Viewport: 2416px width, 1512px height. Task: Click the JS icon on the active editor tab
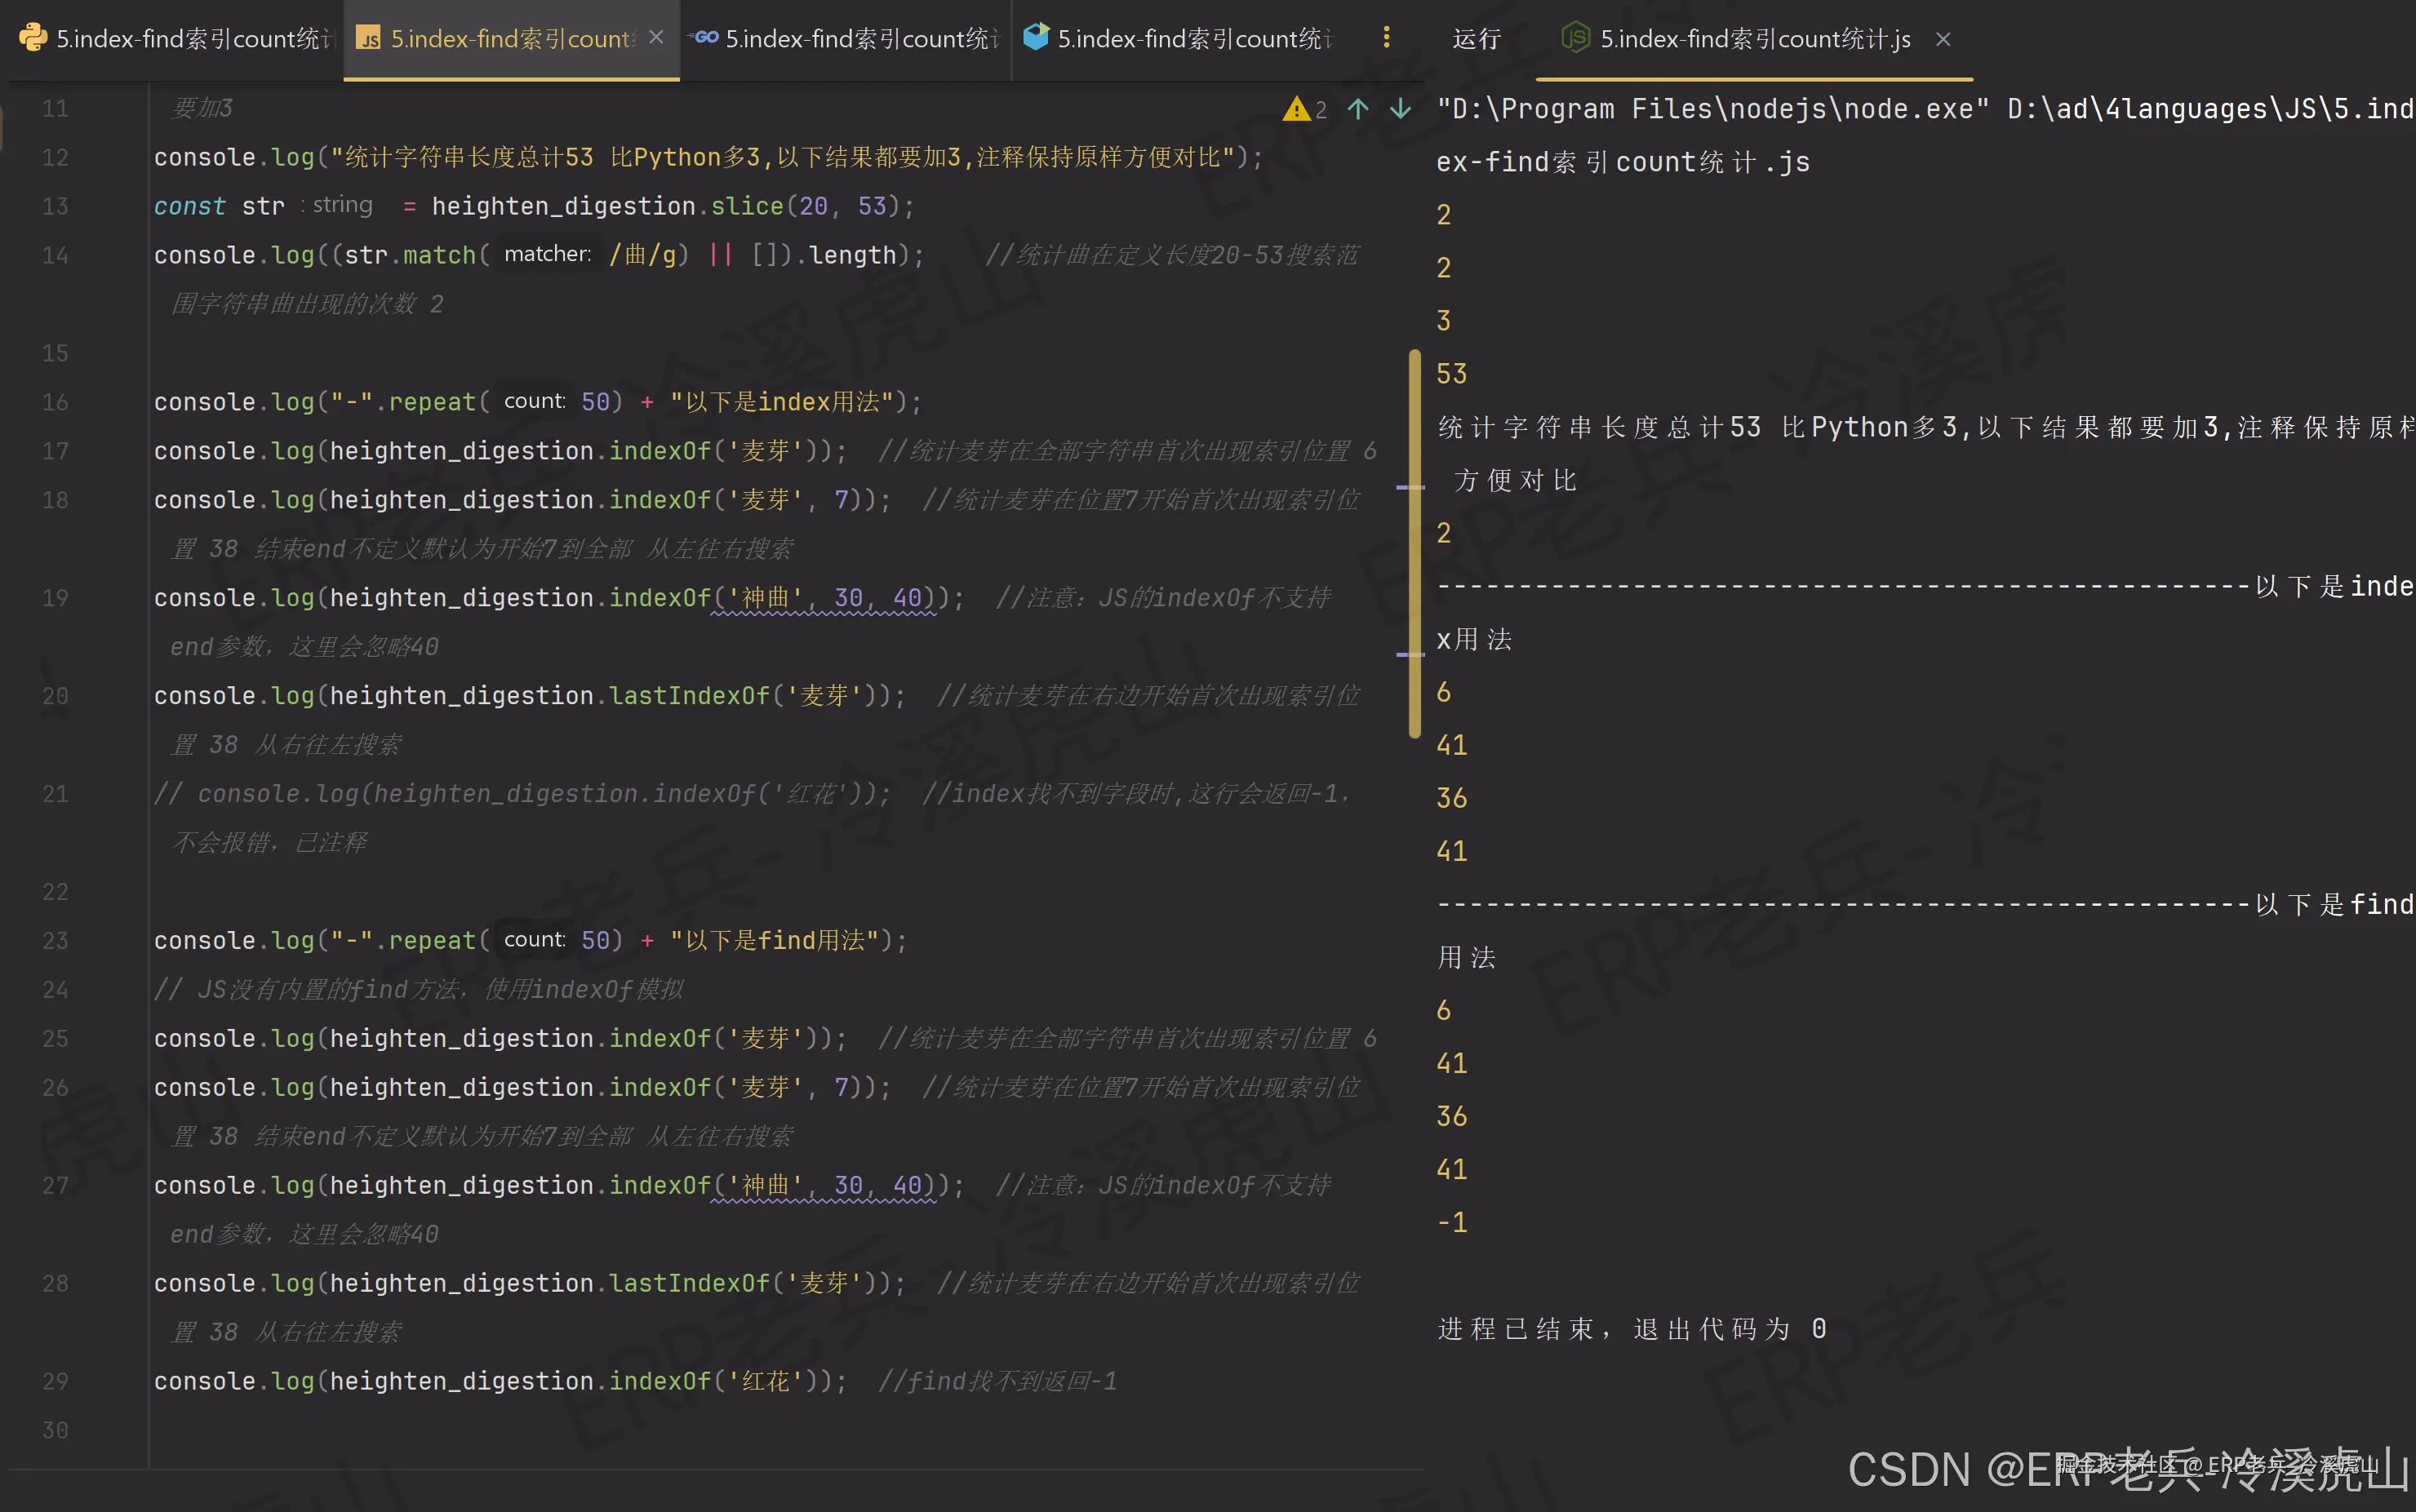pos(369,38)
